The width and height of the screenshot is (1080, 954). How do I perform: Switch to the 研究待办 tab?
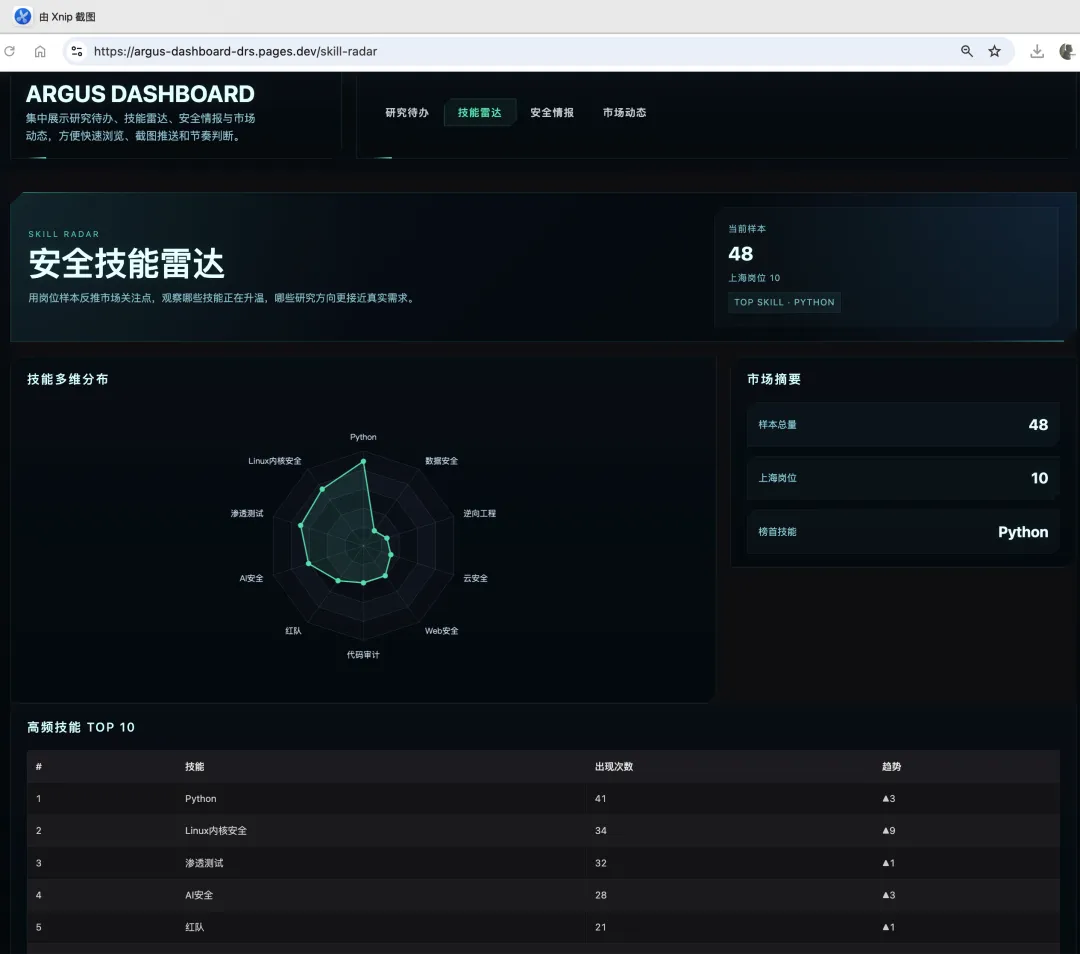point(407,112)
